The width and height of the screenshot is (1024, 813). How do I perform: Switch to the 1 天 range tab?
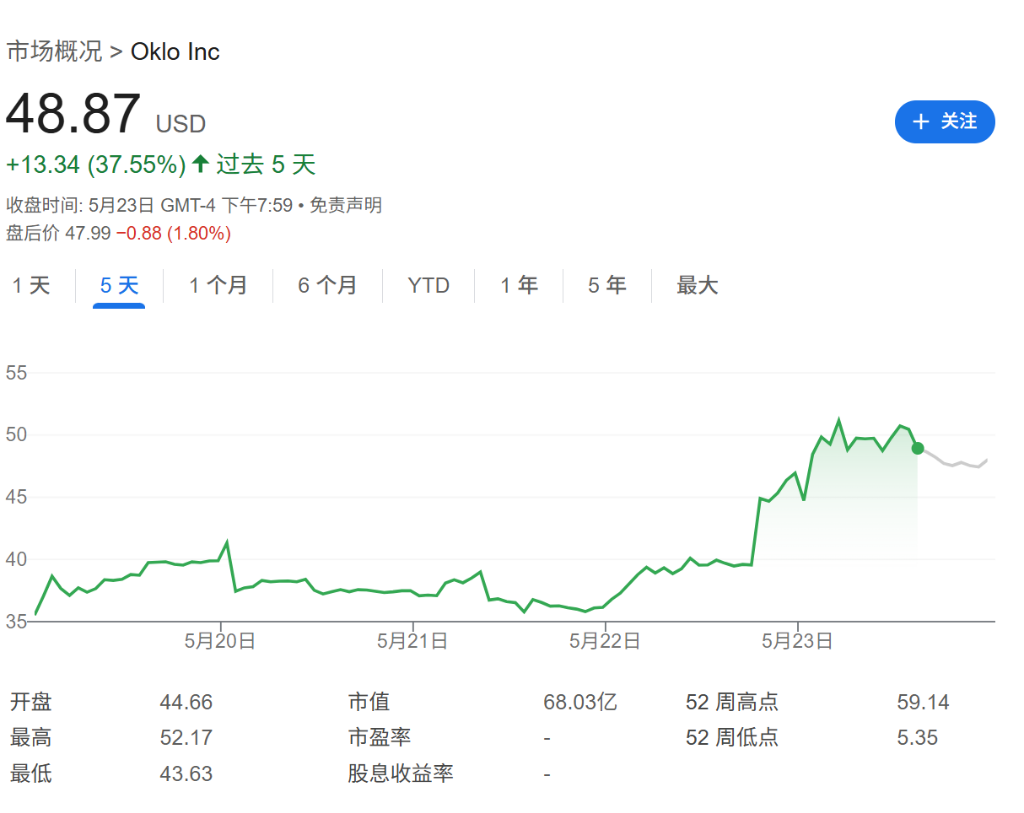(x=31, y=286)
